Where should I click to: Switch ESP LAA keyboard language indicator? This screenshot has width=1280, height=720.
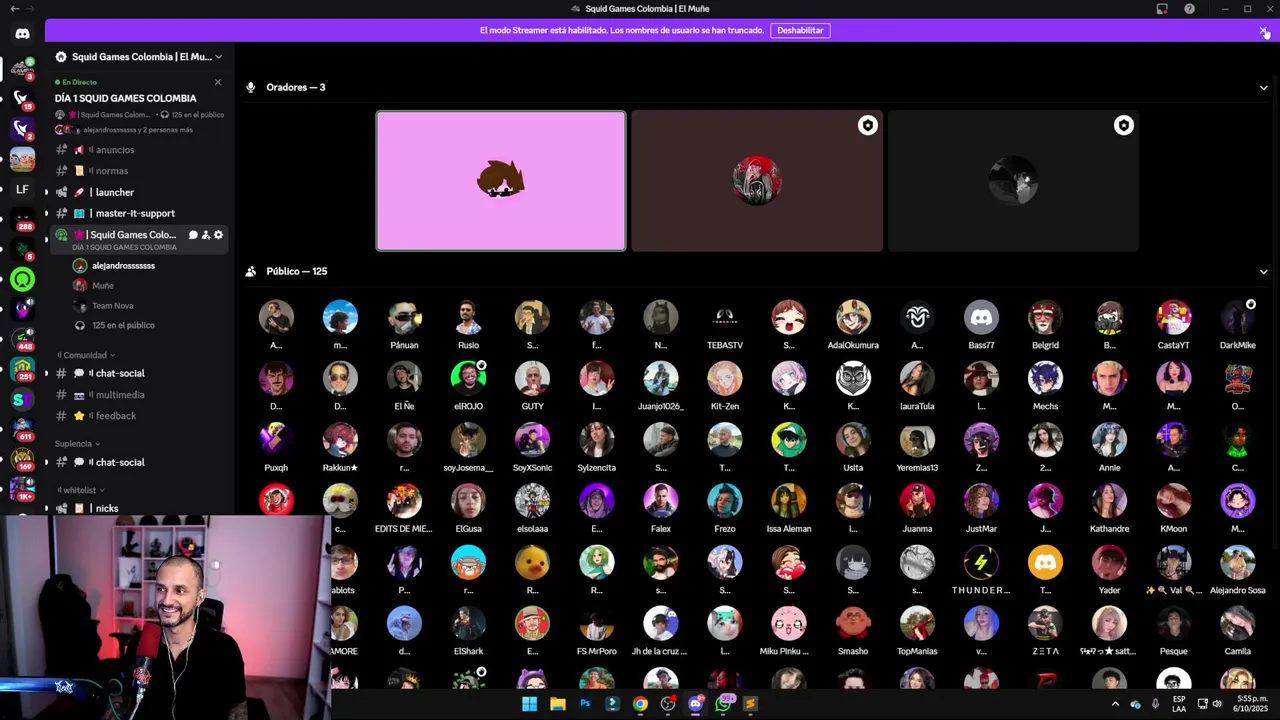click(x=1180, y=704)
